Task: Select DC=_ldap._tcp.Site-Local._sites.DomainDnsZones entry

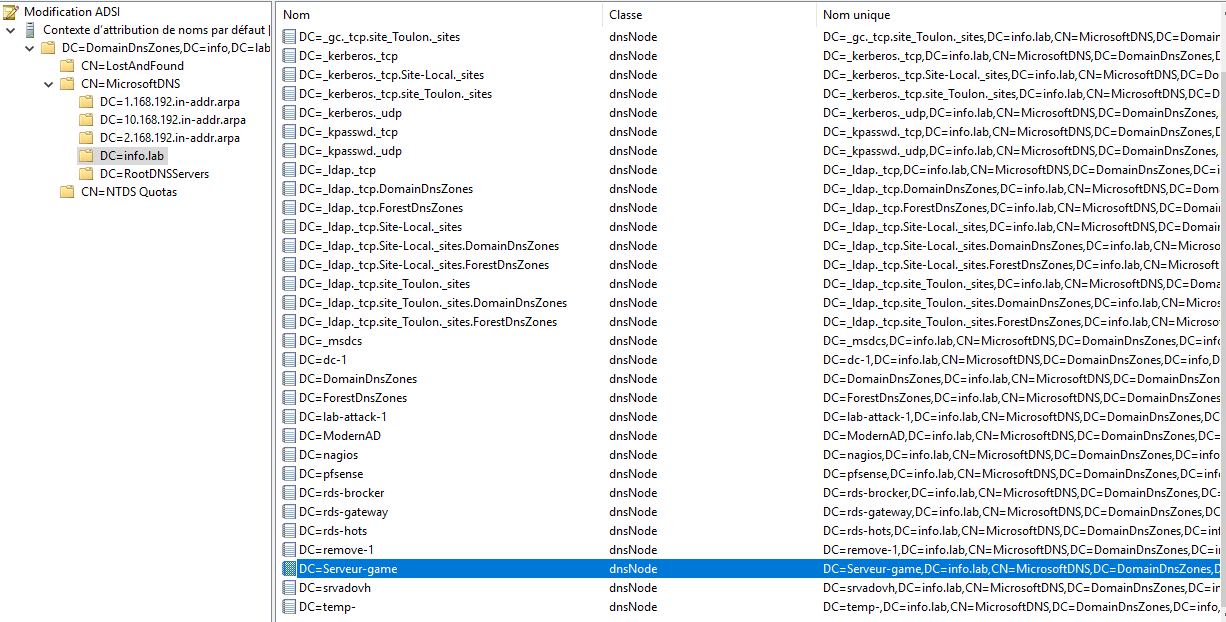Action: click(428, 246)
